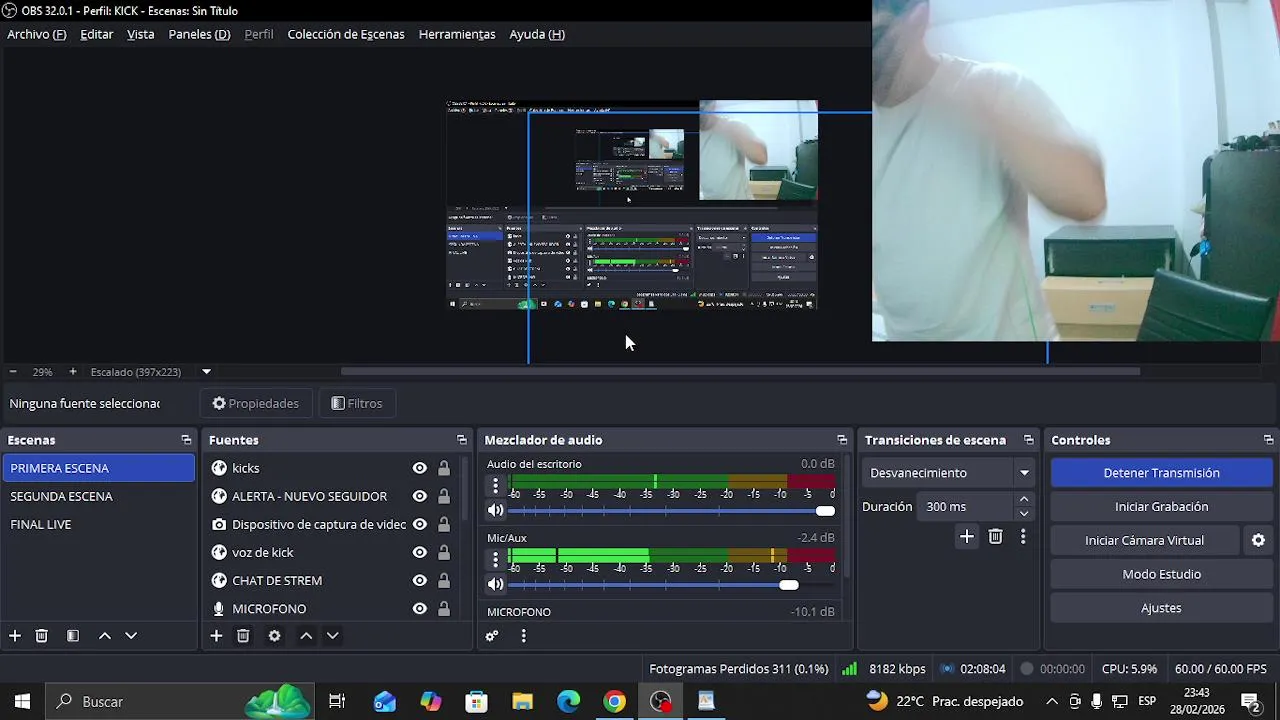
Task: Move source up arrow in Fuentes
Action: tap(306, 636)
